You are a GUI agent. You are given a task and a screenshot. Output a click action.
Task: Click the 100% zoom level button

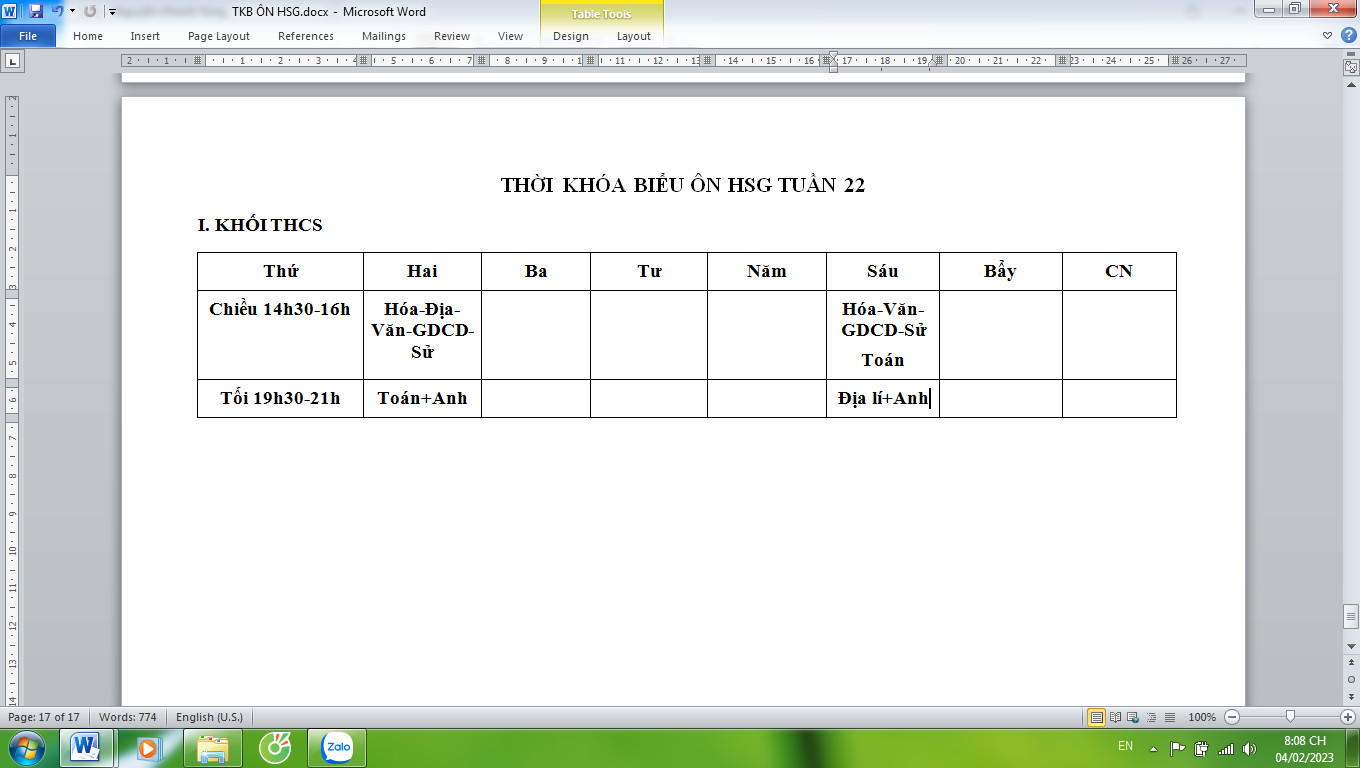tap(1202, 717)
